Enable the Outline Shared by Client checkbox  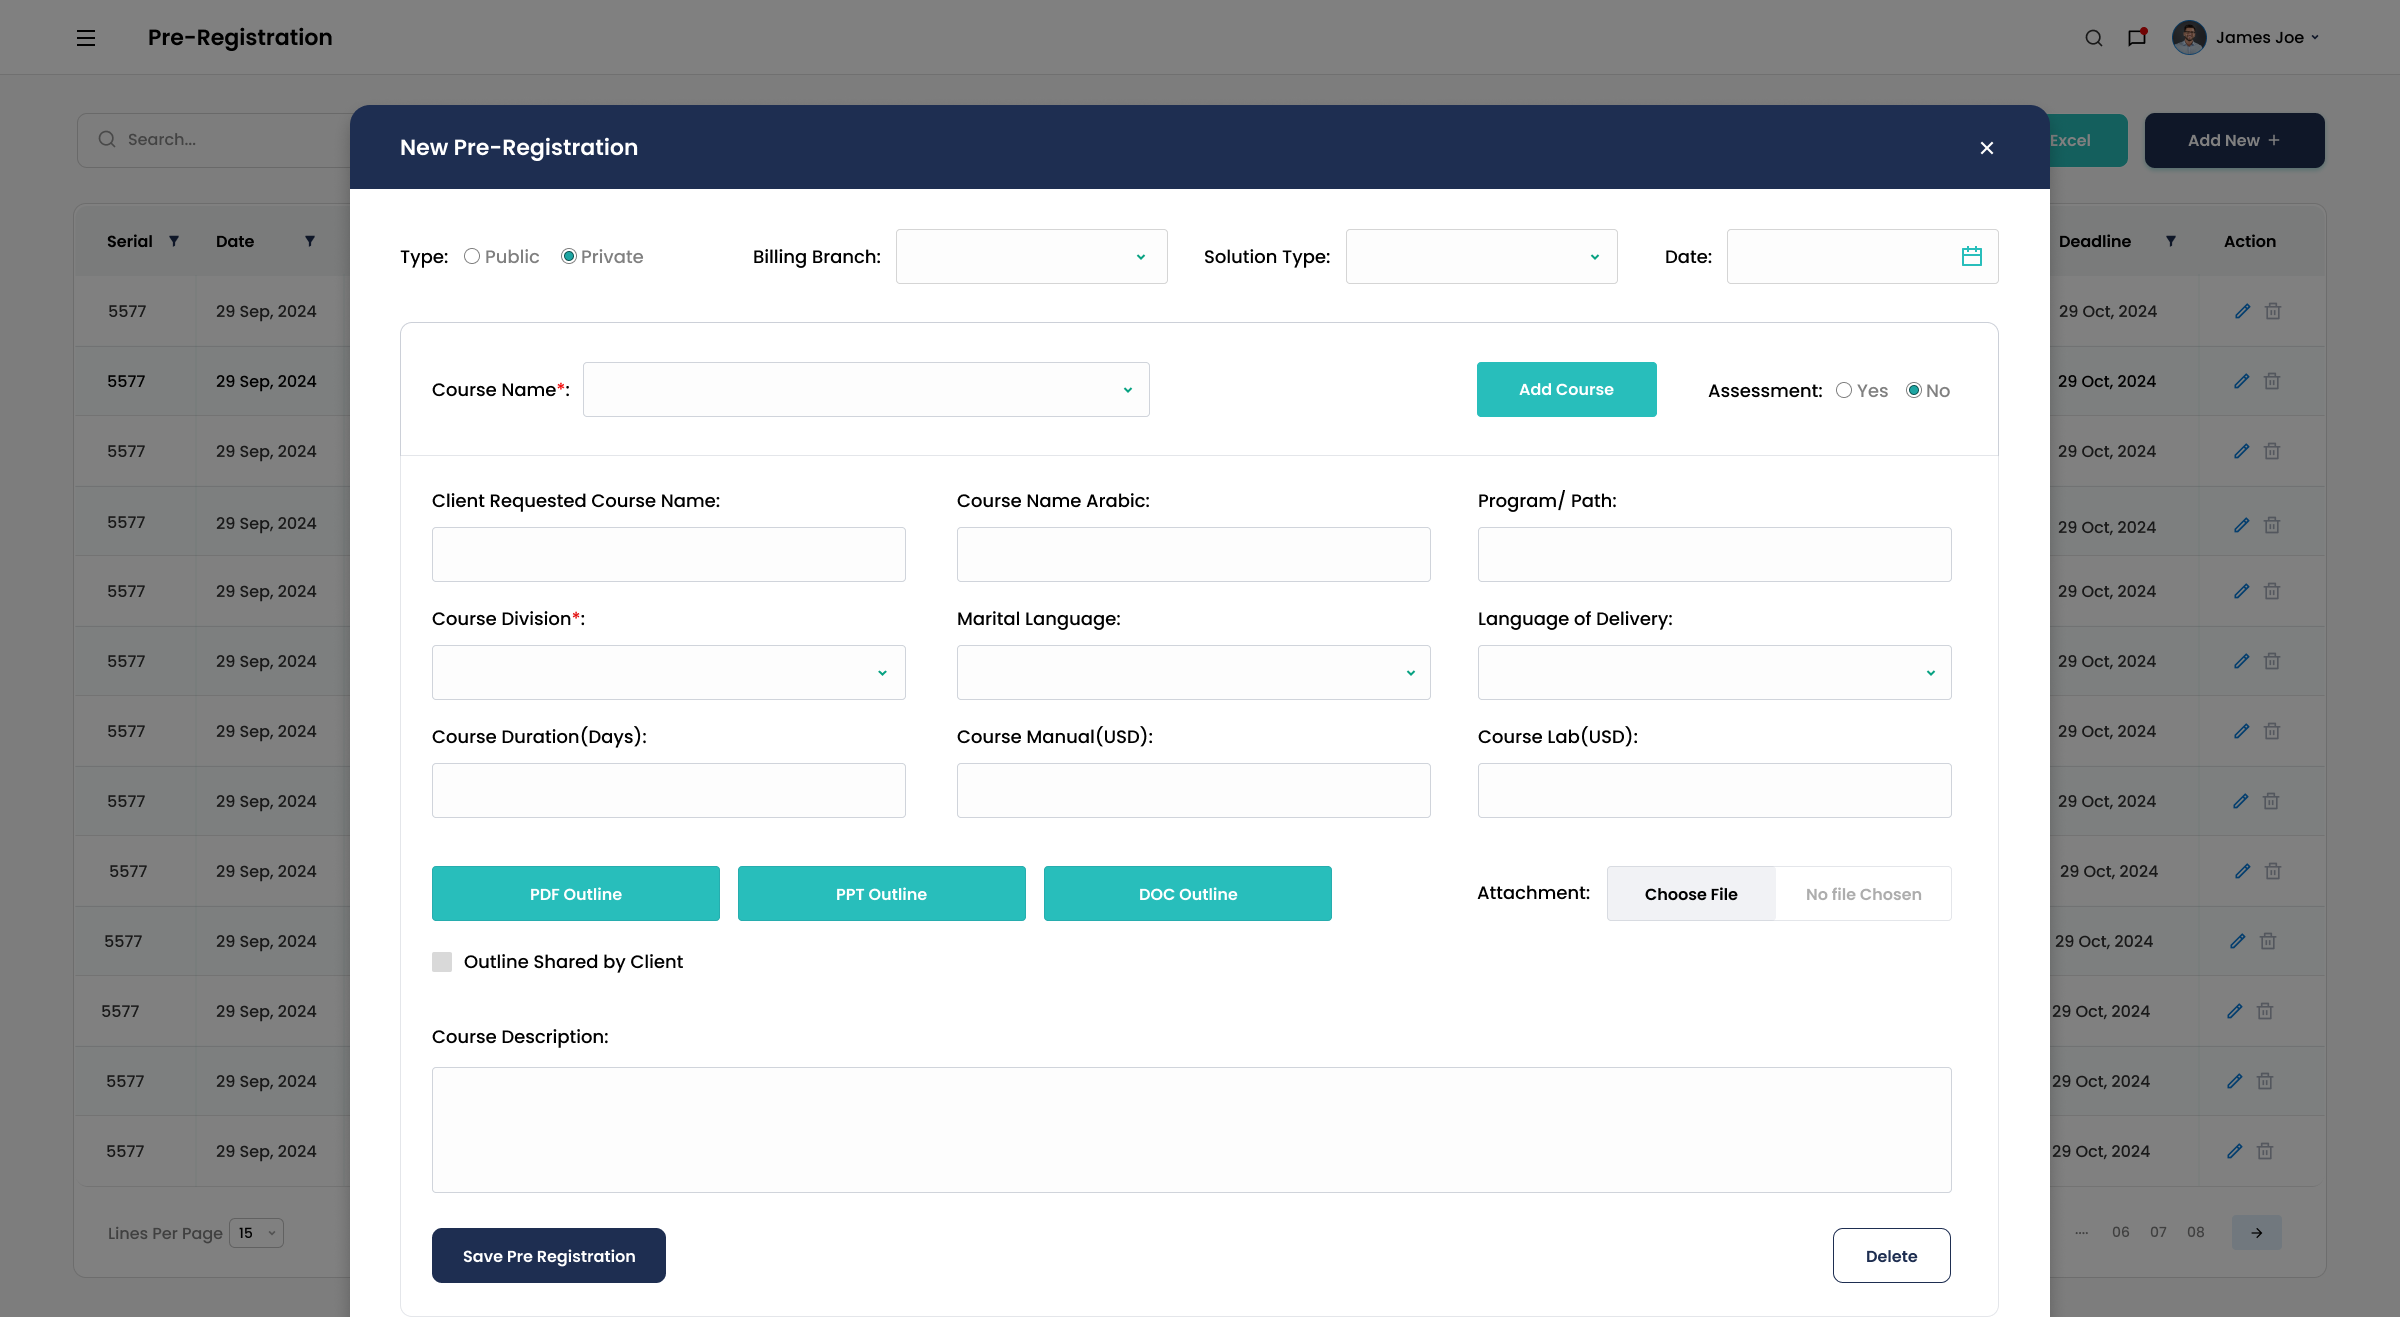[x=442, y=961]
